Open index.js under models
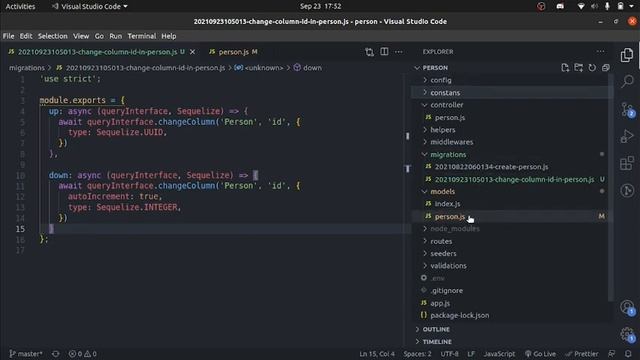The height and width of the screenshot is (360, 640). pyautogui.click(x=447, y=204)
